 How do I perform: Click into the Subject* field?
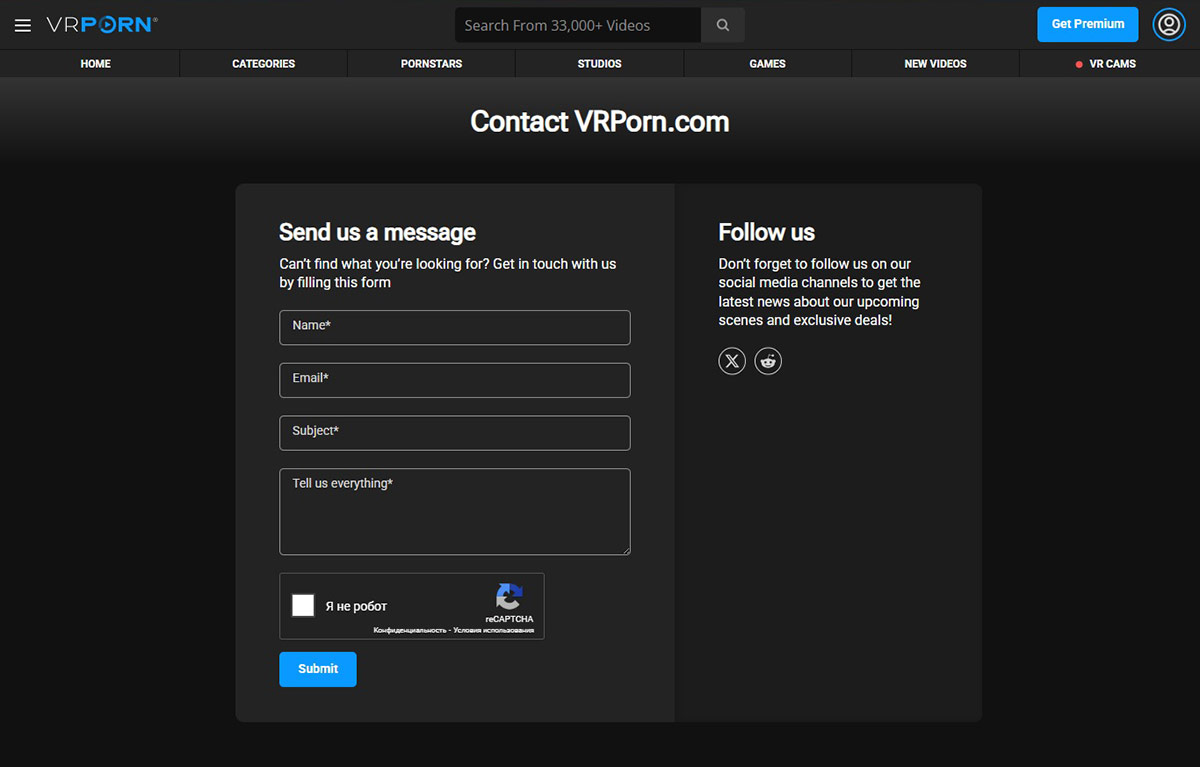pyautogui.click(x=455, y=433)
